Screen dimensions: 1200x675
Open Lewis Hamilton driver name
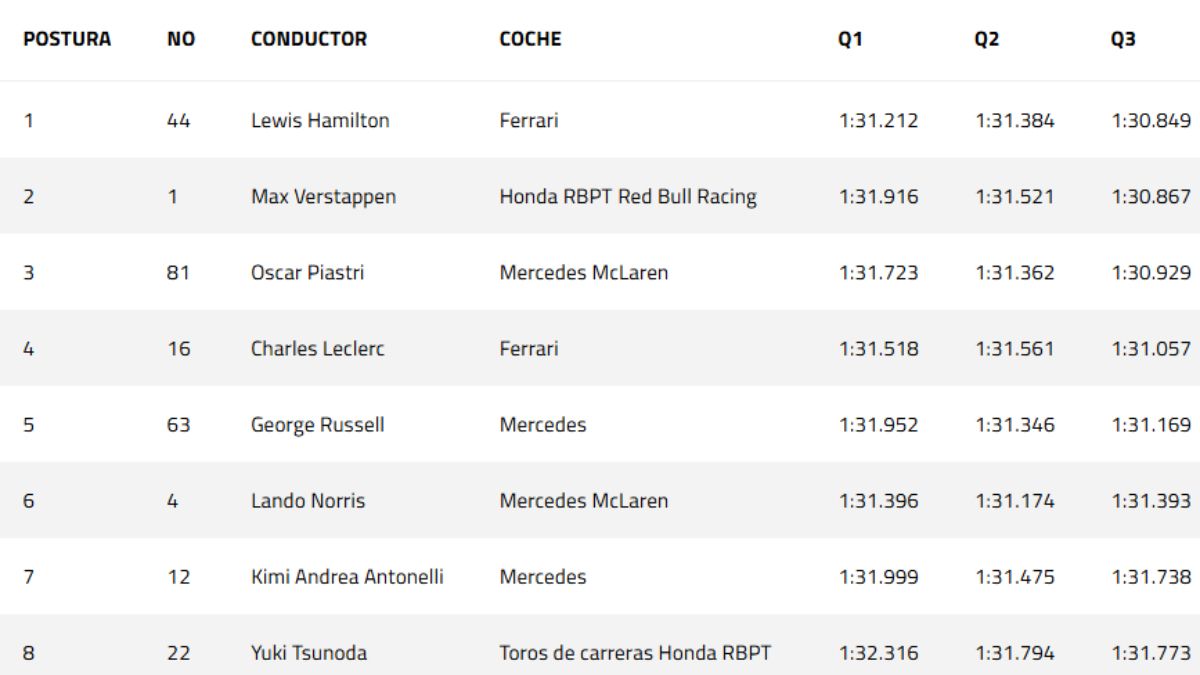pos(320,121)
